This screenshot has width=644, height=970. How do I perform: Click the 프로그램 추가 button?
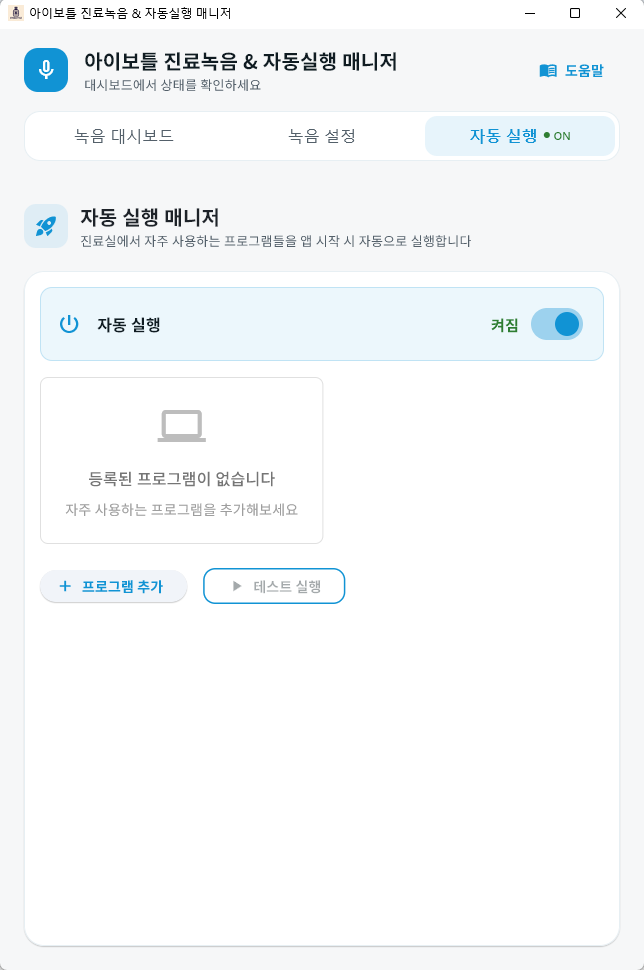(x=113, y=586)
